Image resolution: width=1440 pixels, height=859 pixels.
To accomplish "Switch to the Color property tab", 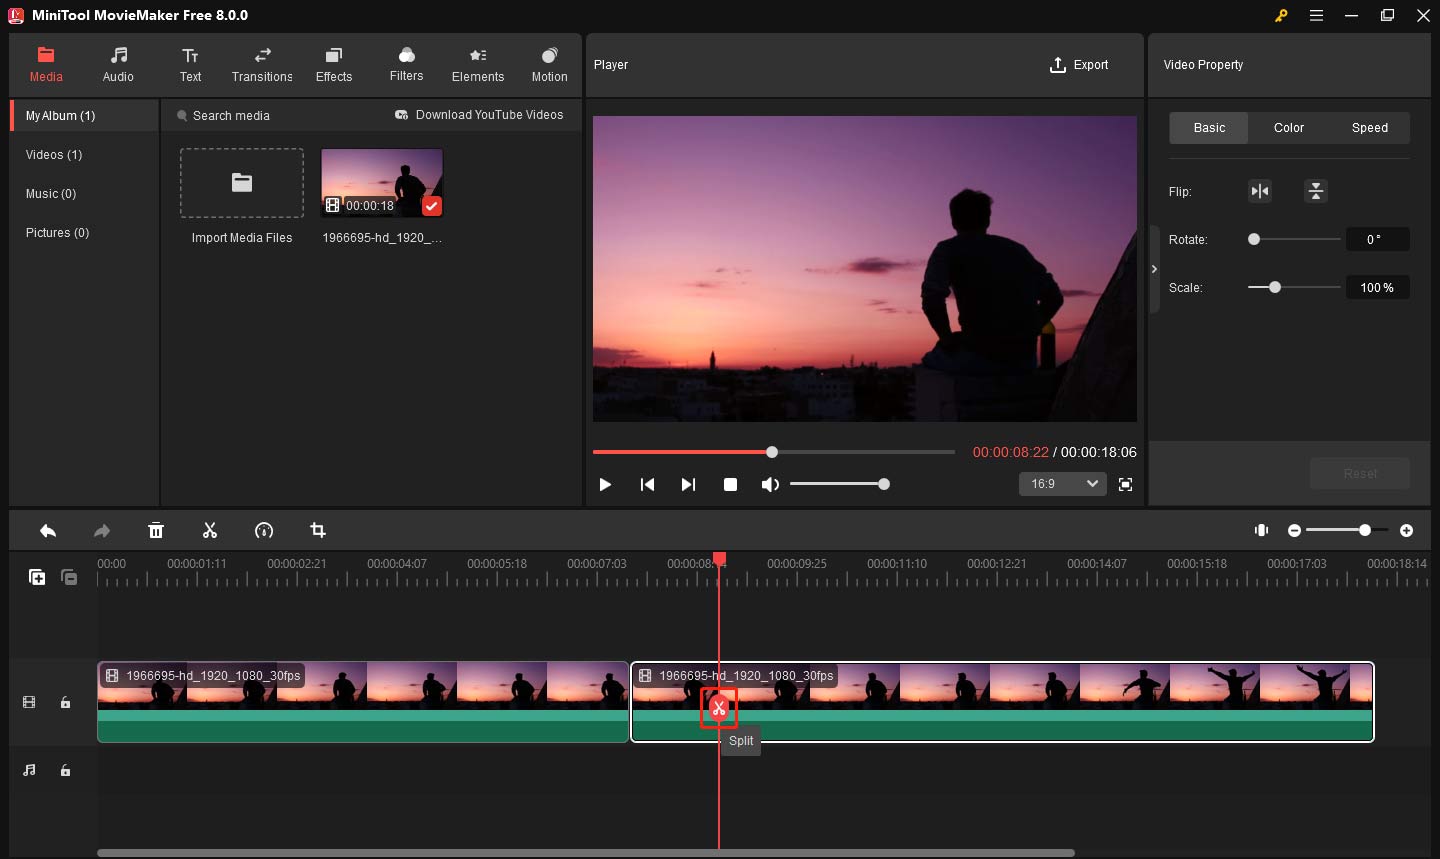I will coord(1289,128).
